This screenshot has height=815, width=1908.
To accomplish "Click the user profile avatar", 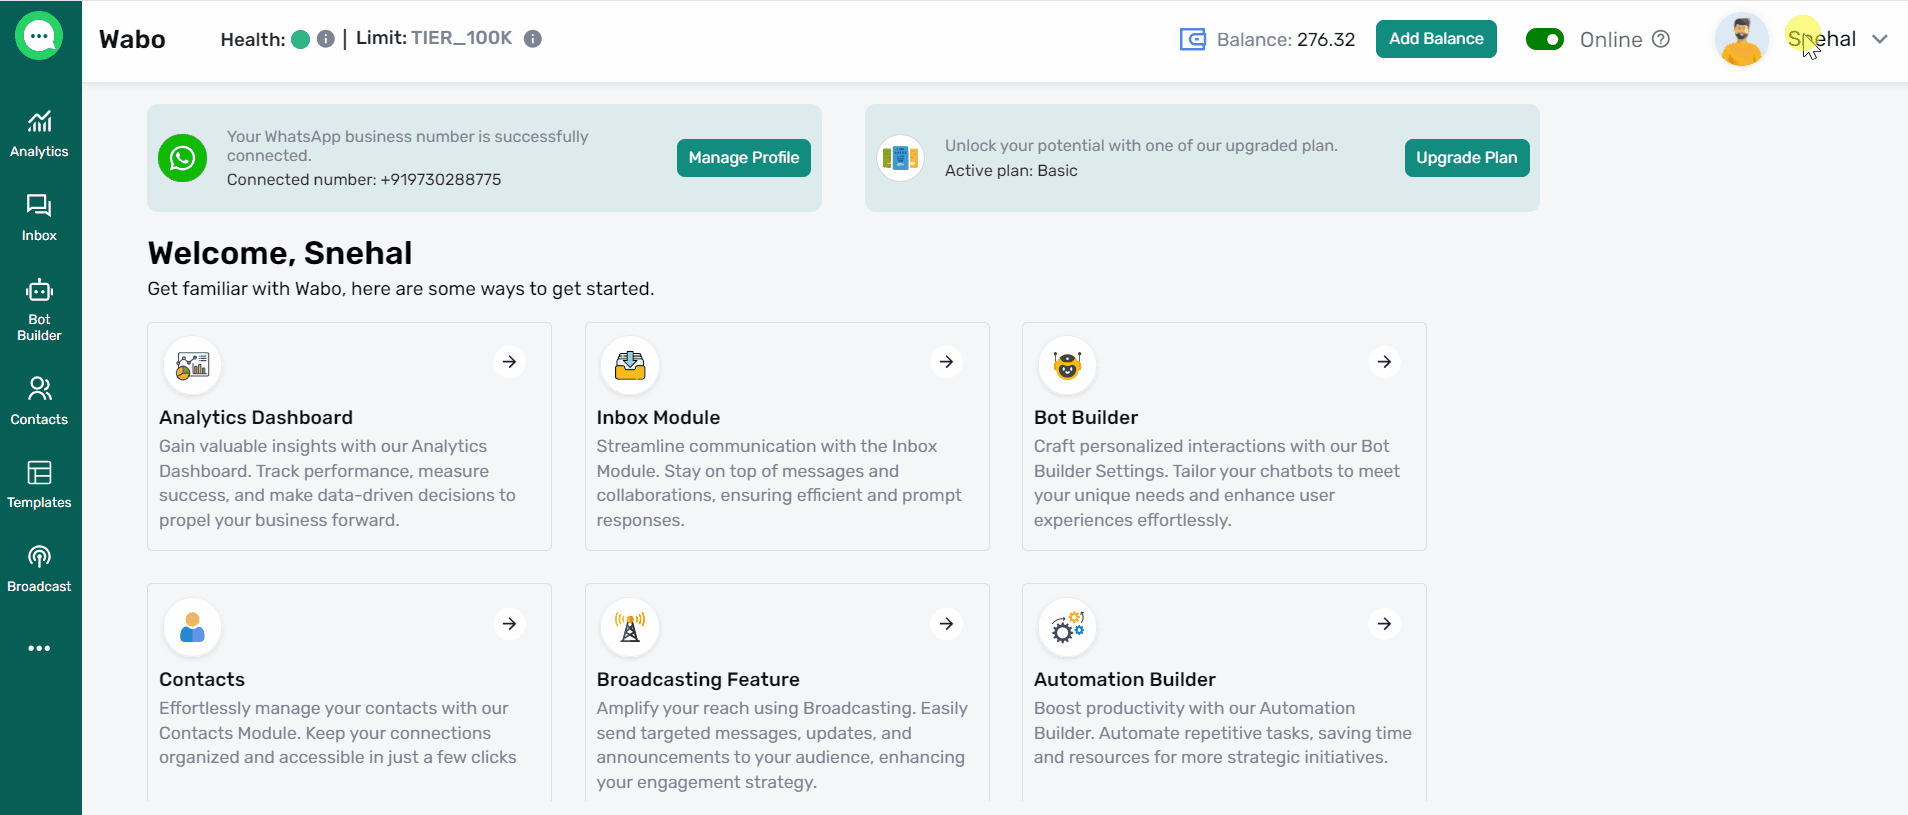I will pyautogui.click(x=1741, y=40).
